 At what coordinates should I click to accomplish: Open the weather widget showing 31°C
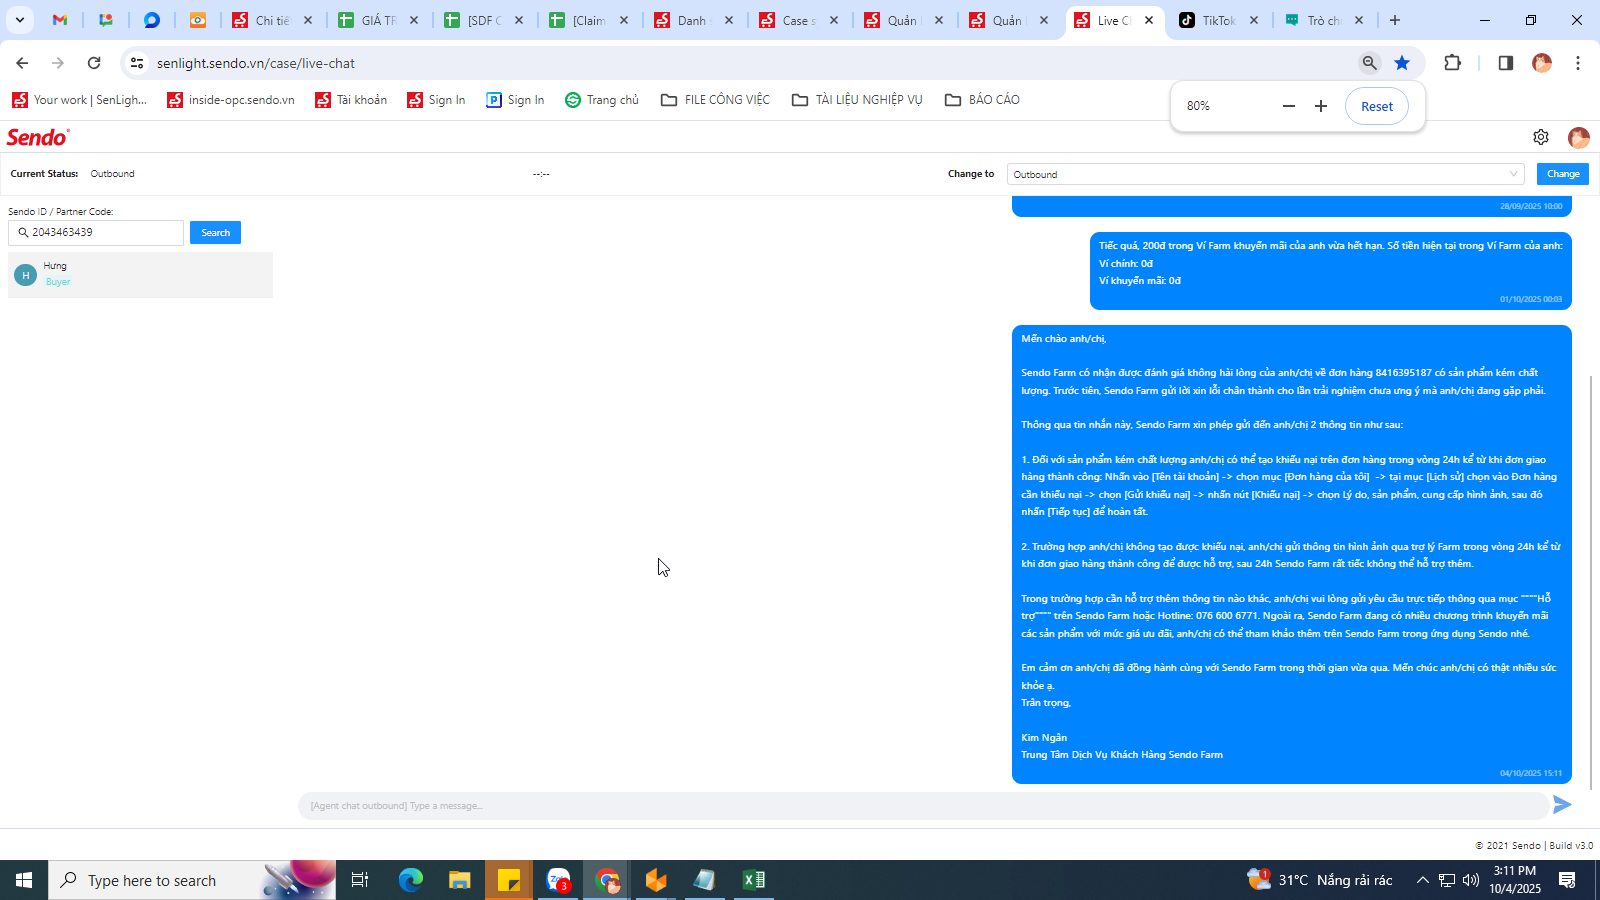(1320, 880)
